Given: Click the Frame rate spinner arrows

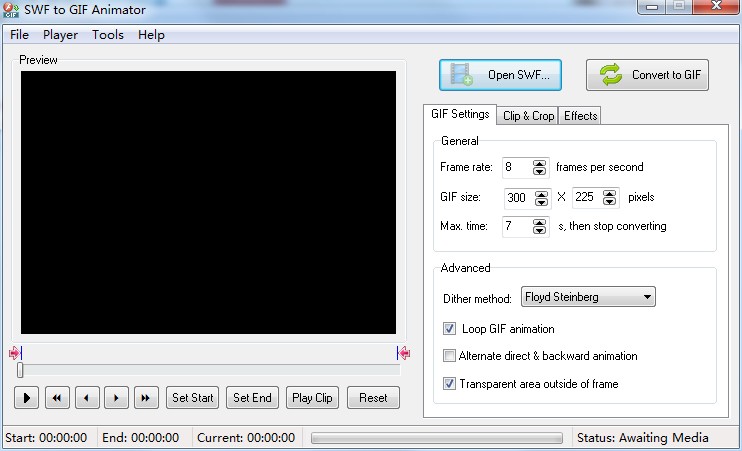Looking at the screenshot, I should pyautogui.click(x=540, y=167).
